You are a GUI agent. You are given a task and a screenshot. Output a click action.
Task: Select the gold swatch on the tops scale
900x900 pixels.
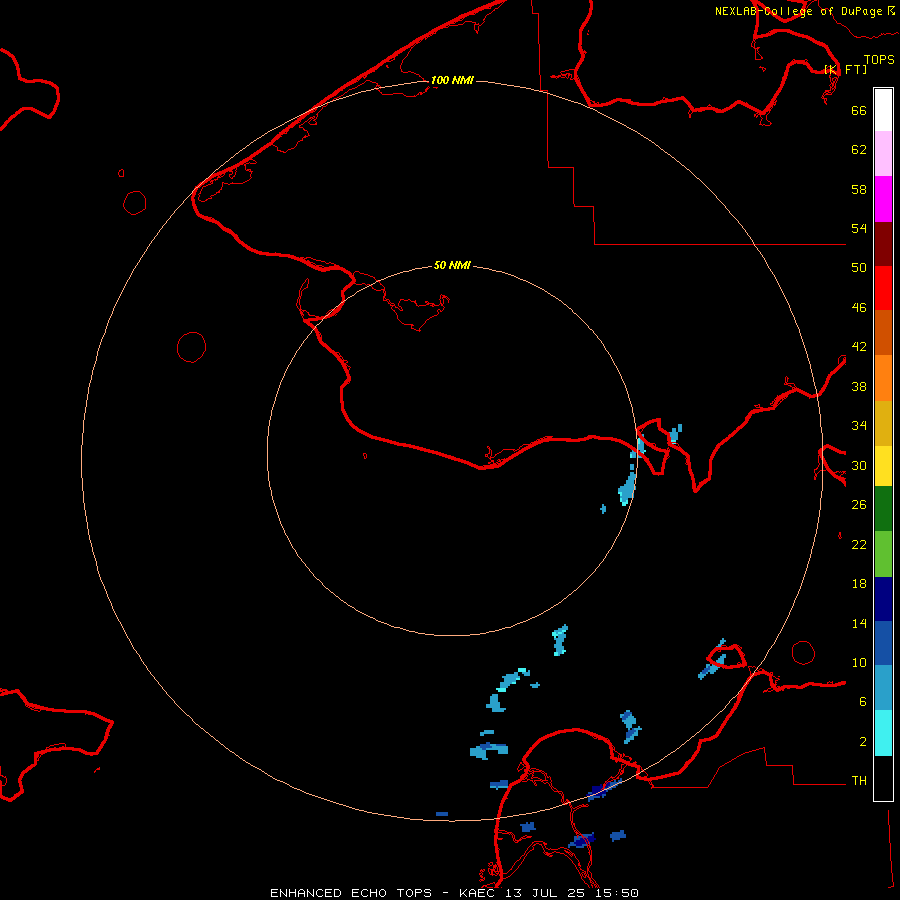[883, 423]
